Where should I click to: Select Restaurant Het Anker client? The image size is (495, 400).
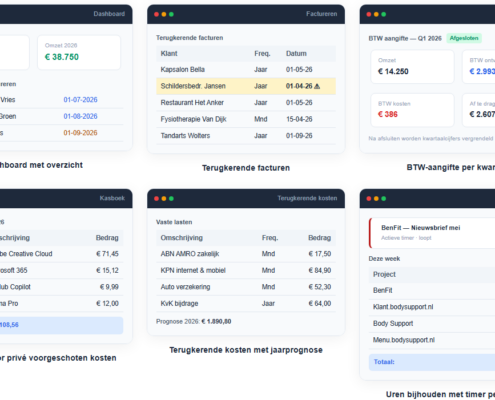coord(192,103)
